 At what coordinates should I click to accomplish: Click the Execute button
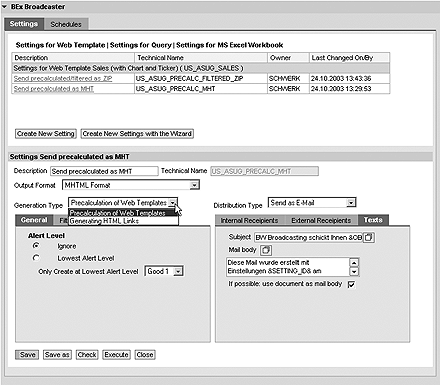(116, 355)
